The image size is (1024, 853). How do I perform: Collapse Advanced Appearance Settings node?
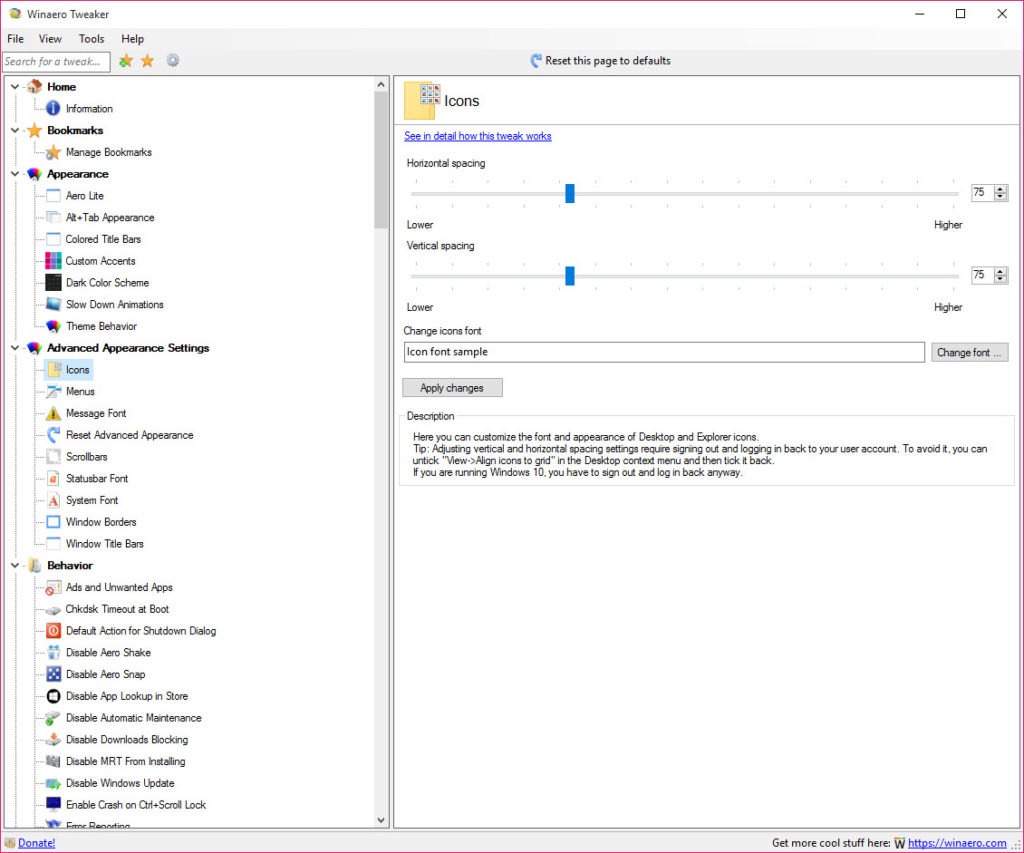[x=14, y=348]
